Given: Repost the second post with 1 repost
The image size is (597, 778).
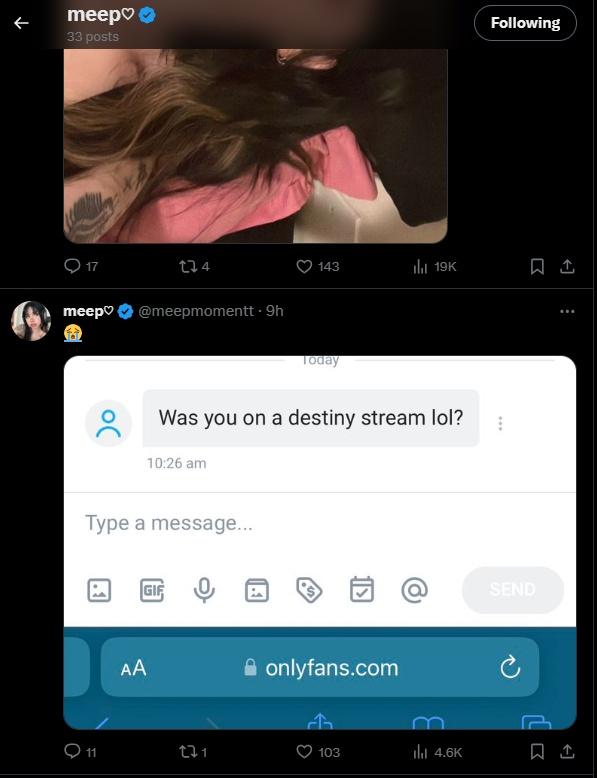Looking at the screenshot, I should point(193,752).
